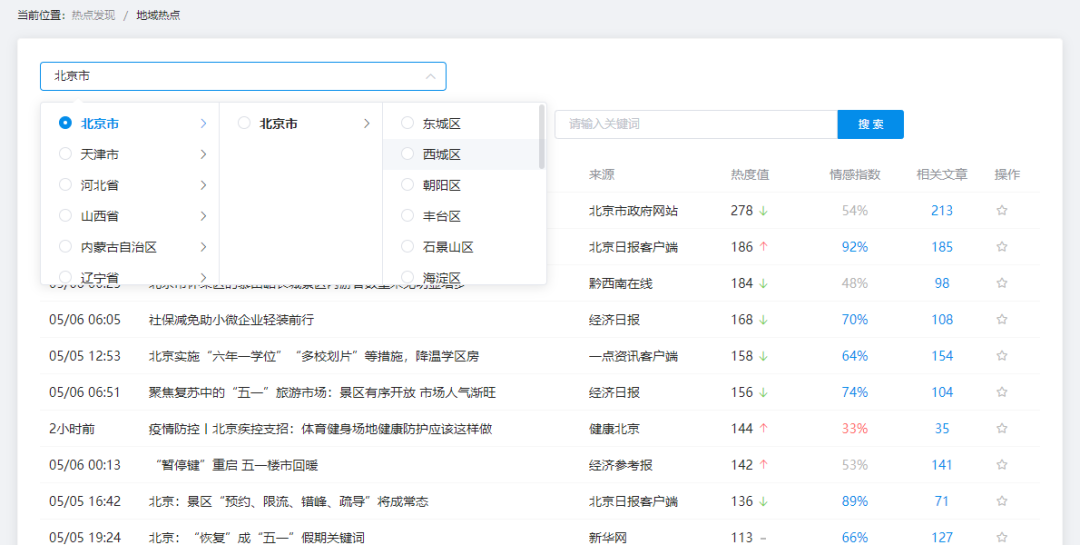This screenshot has height=545, width=1080.
Task: Open 213 related articles link
Action: pos(942,210)
